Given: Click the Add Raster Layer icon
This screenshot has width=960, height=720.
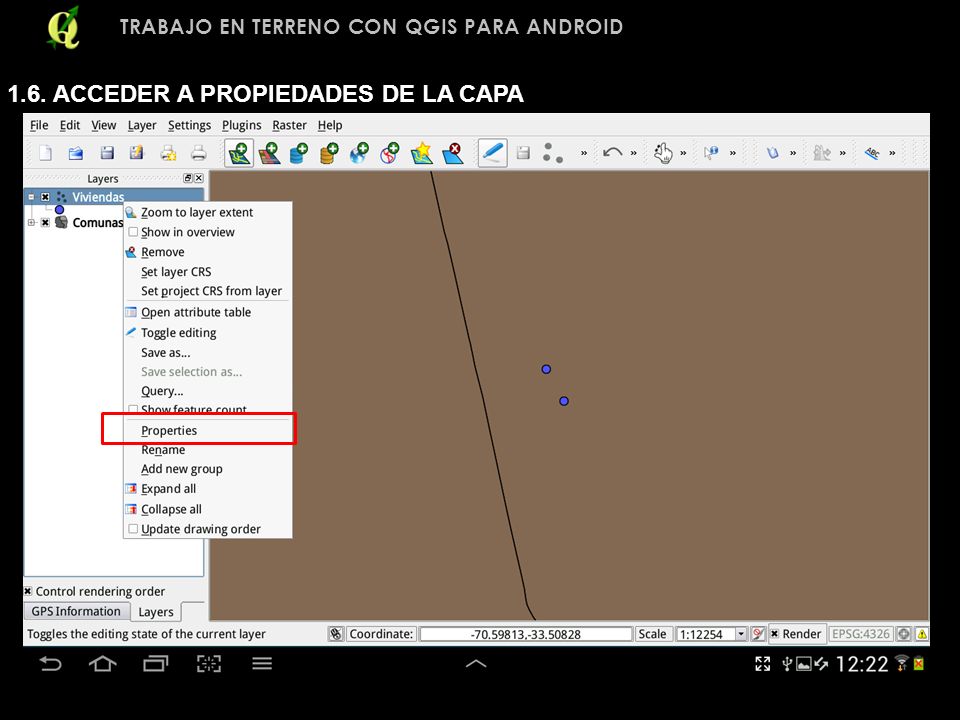Looking at the screenshot, I should click(269, 152).
